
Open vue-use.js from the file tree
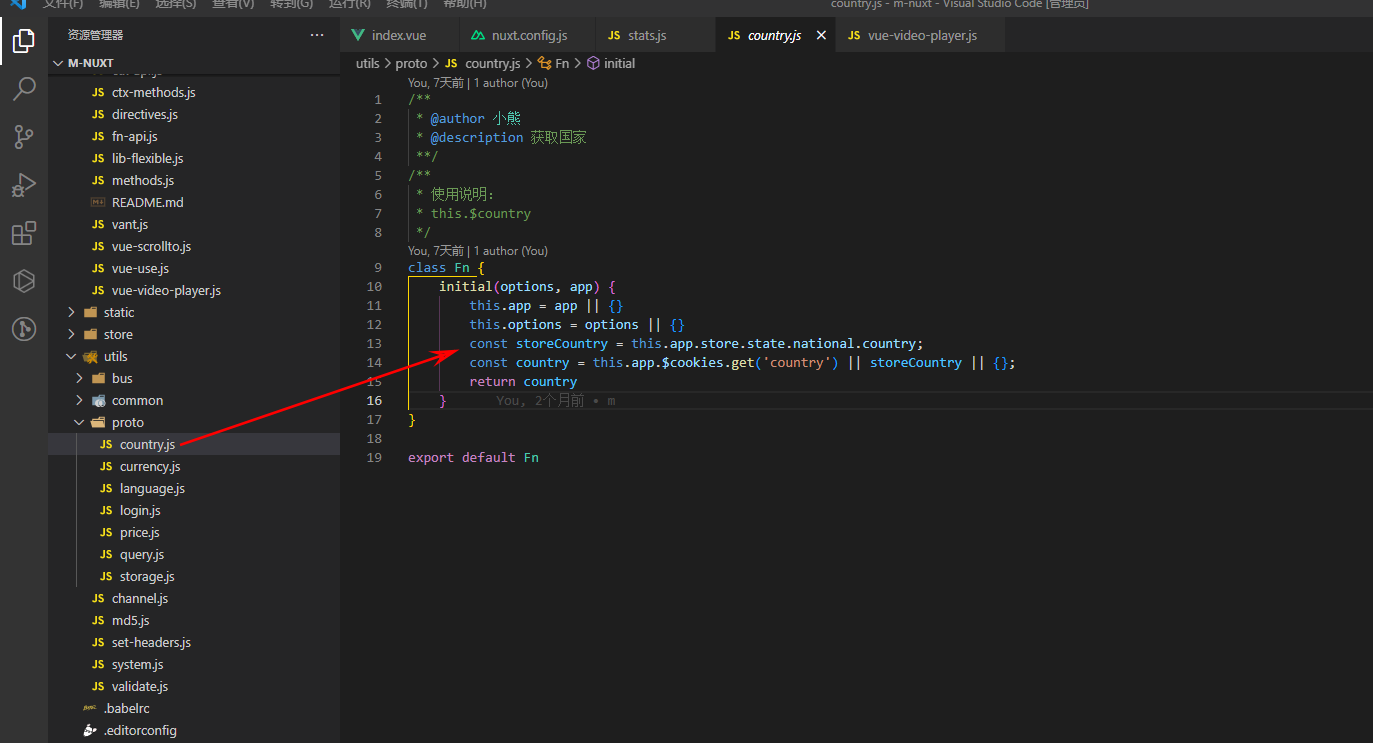click(140, 268)
